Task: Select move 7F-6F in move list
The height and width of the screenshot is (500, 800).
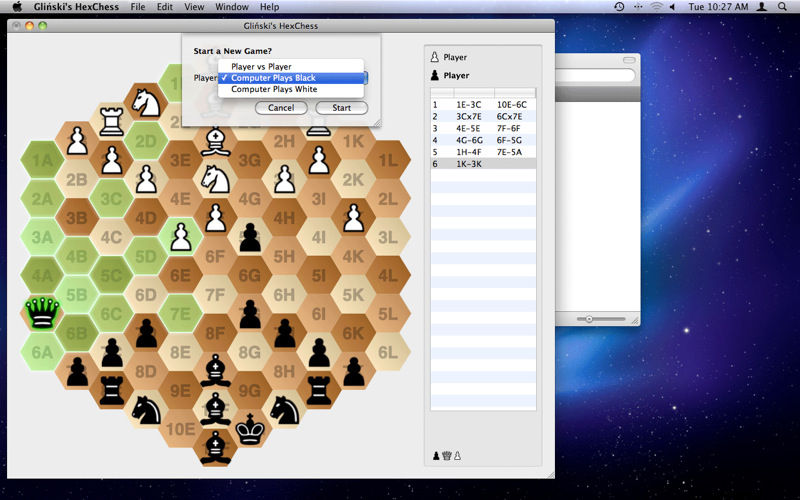Action: coord(508,128)
